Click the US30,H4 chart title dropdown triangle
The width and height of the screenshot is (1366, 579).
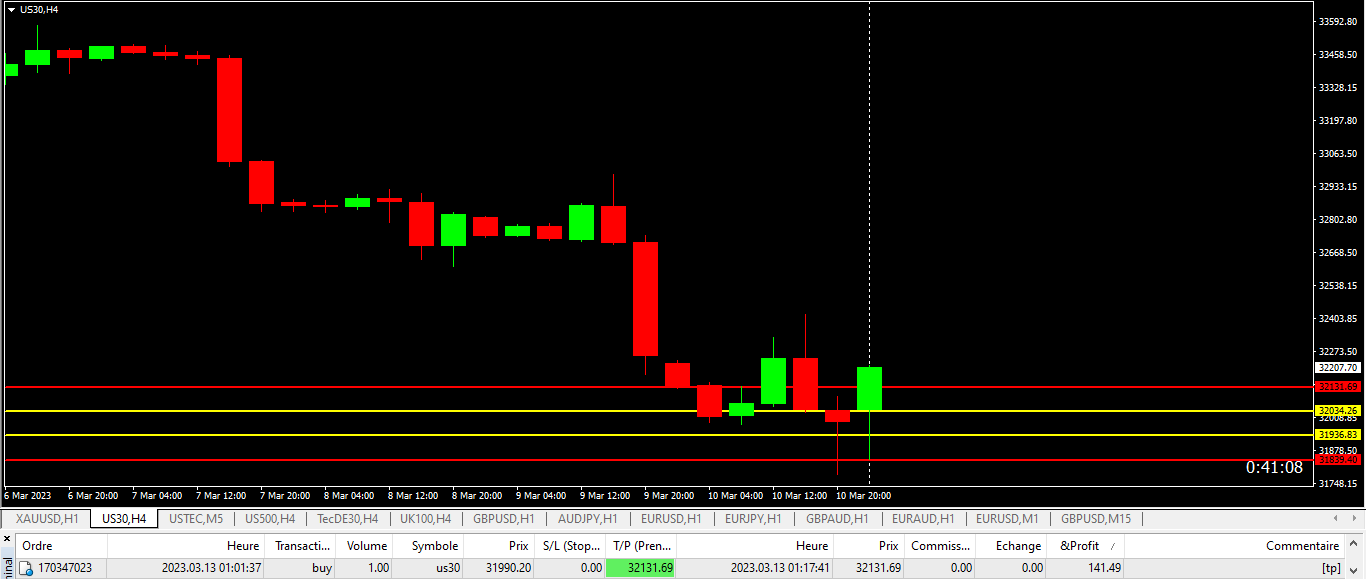click(x=11, y=9)
